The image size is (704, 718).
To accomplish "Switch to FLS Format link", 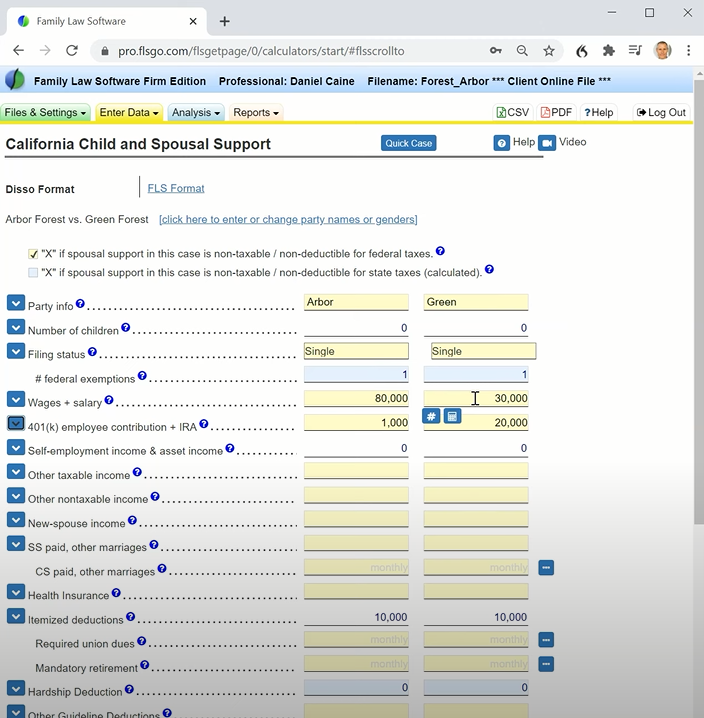I will coord(176,188).
